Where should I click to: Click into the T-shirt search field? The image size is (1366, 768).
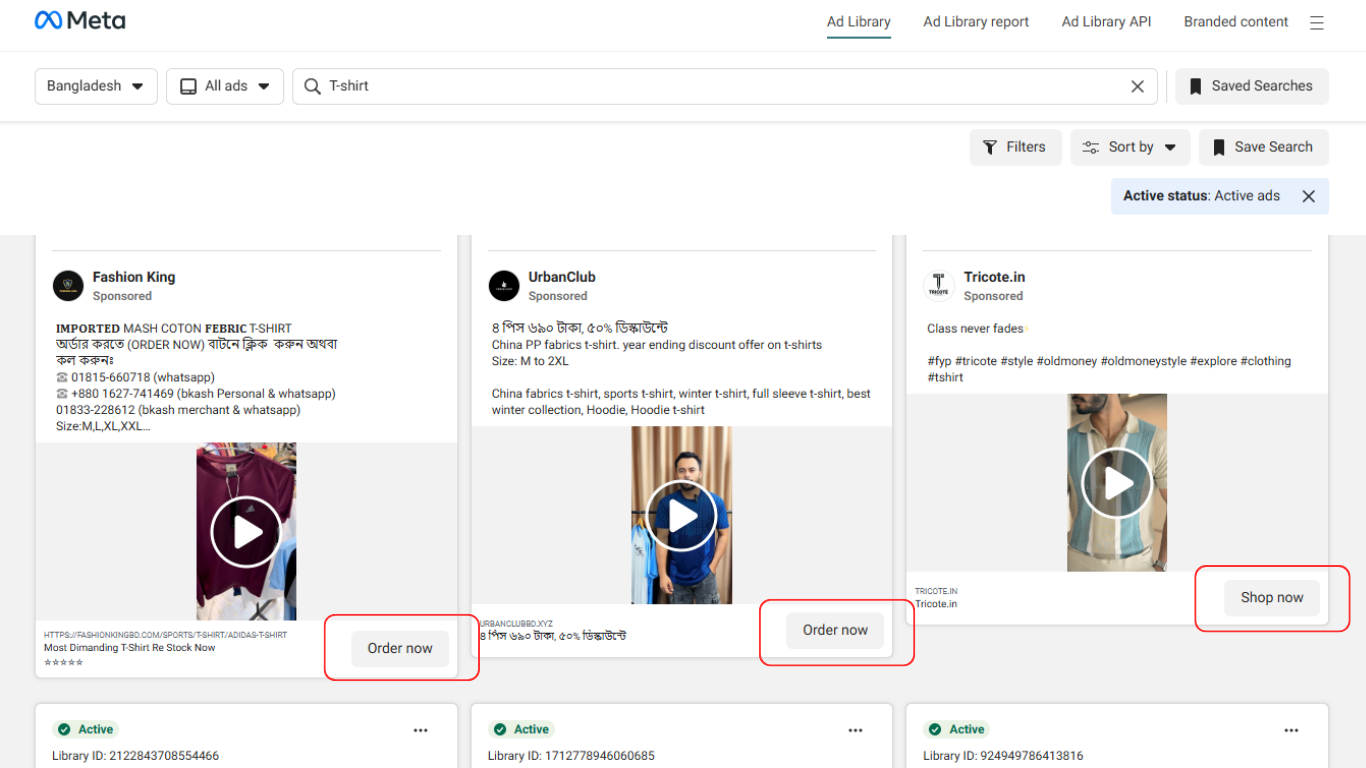720,87
